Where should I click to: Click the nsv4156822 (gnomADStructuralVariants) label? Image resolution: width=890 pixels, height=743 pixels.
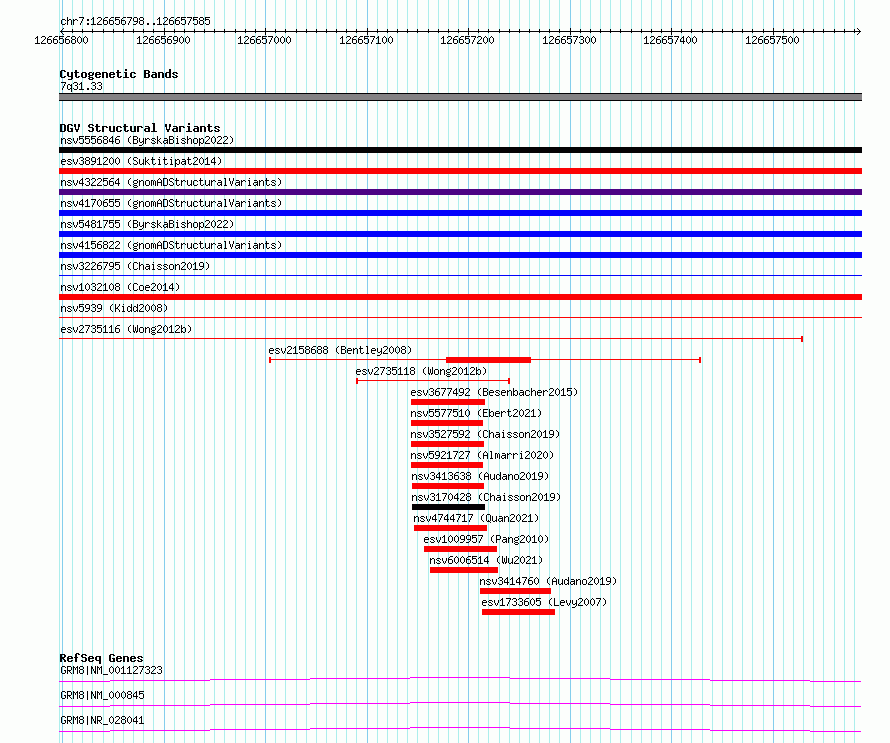(171, 245)
